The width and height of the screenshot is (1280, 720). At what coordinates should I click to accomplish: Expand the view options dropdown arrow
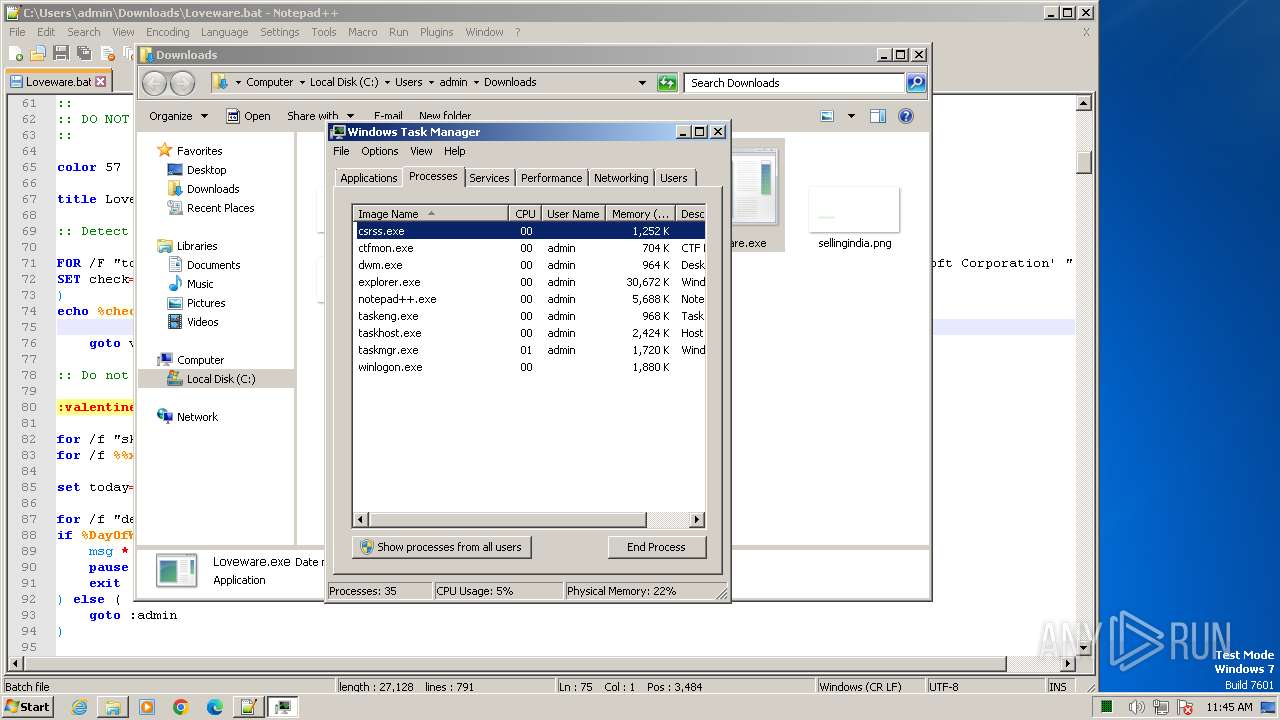point(851,116)
